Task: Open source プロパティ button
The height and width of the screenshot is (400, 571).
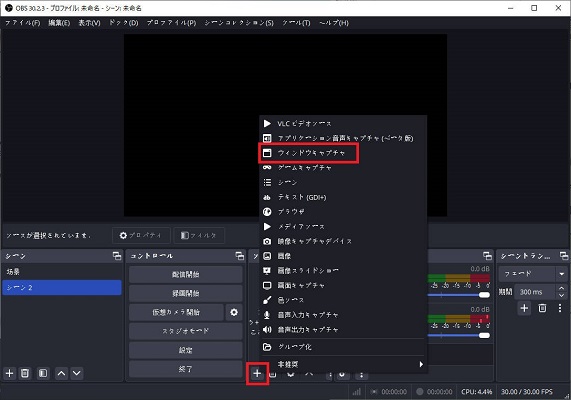Action: click(141, 235)
